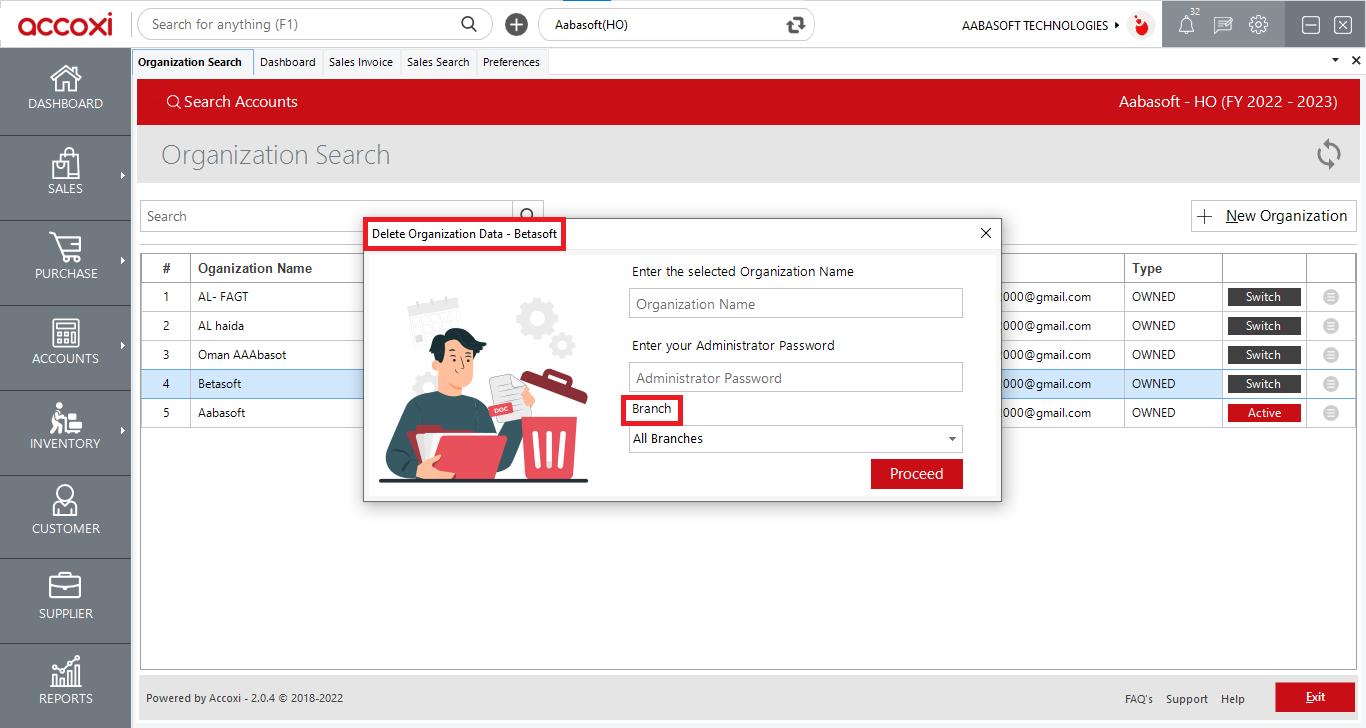
Task: Click the Accoxi logo
Action: (65, 24)
